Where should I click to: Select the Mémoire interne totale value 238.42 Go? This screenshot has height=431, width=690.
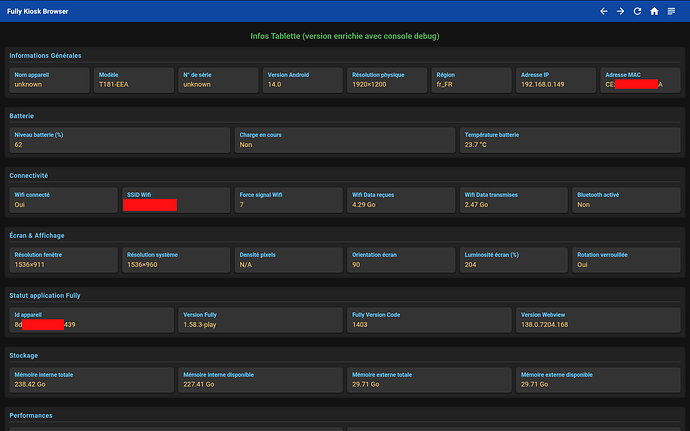(x=30, y=384)
